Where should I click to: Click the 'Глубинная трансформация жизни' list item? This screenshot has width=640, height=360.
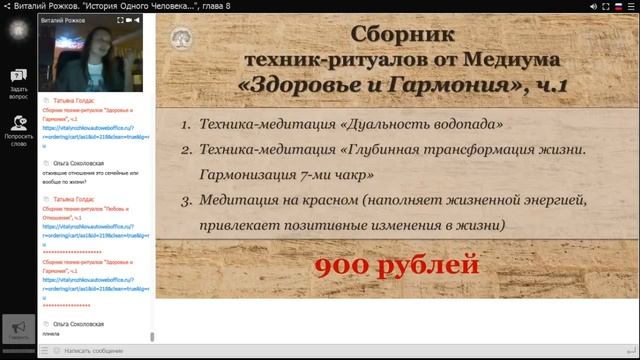click(x=384, y=162)
